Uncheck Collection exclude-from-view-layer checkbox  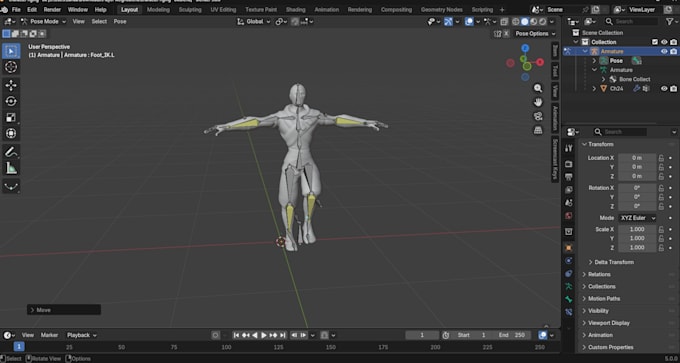click(x=655, y=42)
